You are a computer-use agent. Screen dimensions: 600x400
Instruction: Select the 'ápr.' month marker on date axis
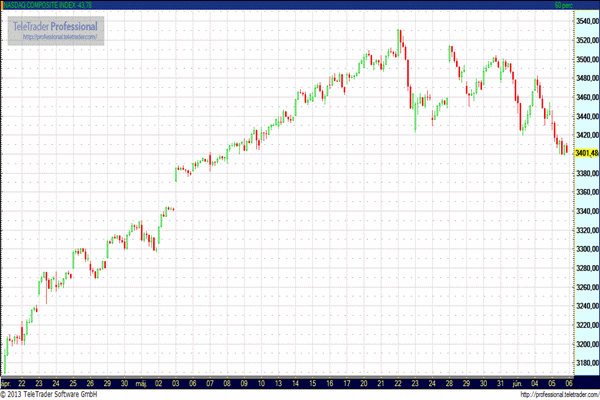pos(8,383)
